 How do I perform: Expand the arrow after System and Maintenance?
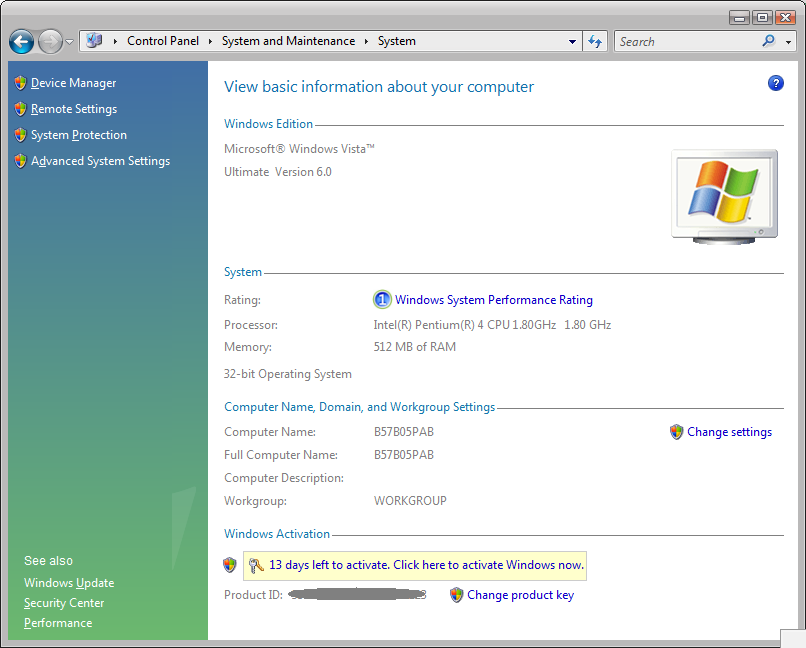pos(367,41)
